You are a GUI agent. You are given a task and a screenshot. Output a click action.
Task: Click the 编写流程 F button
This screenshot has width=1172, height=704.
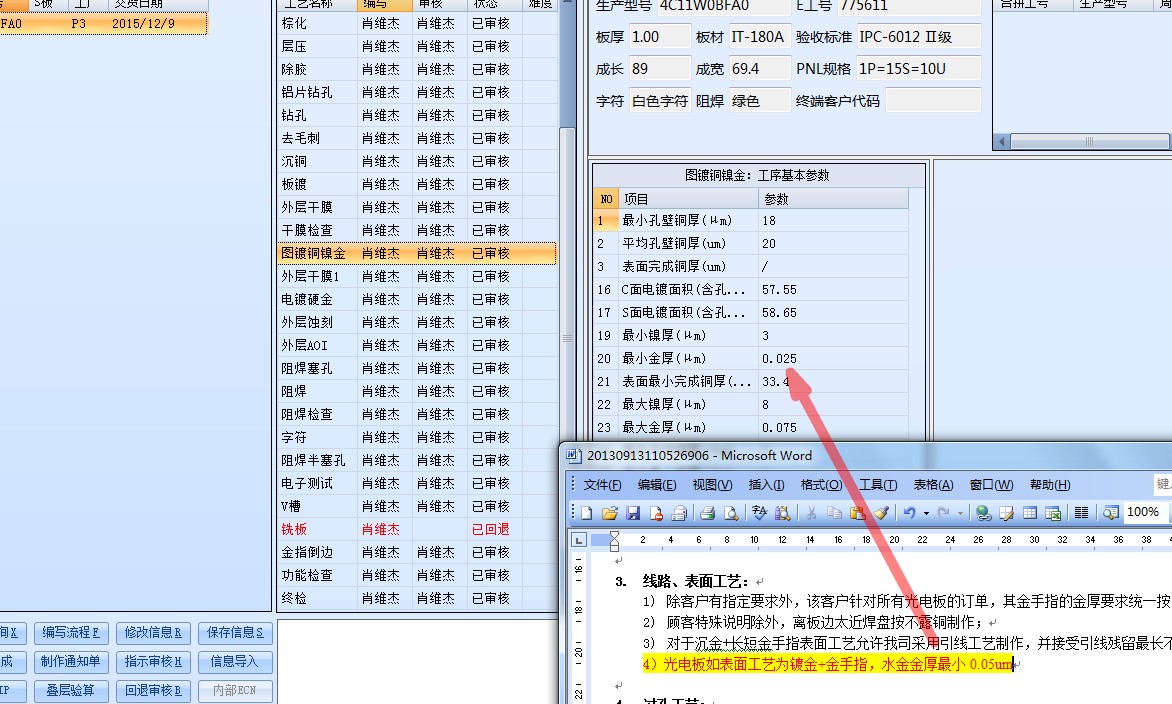pyautogui.click(x=70, y=633)
